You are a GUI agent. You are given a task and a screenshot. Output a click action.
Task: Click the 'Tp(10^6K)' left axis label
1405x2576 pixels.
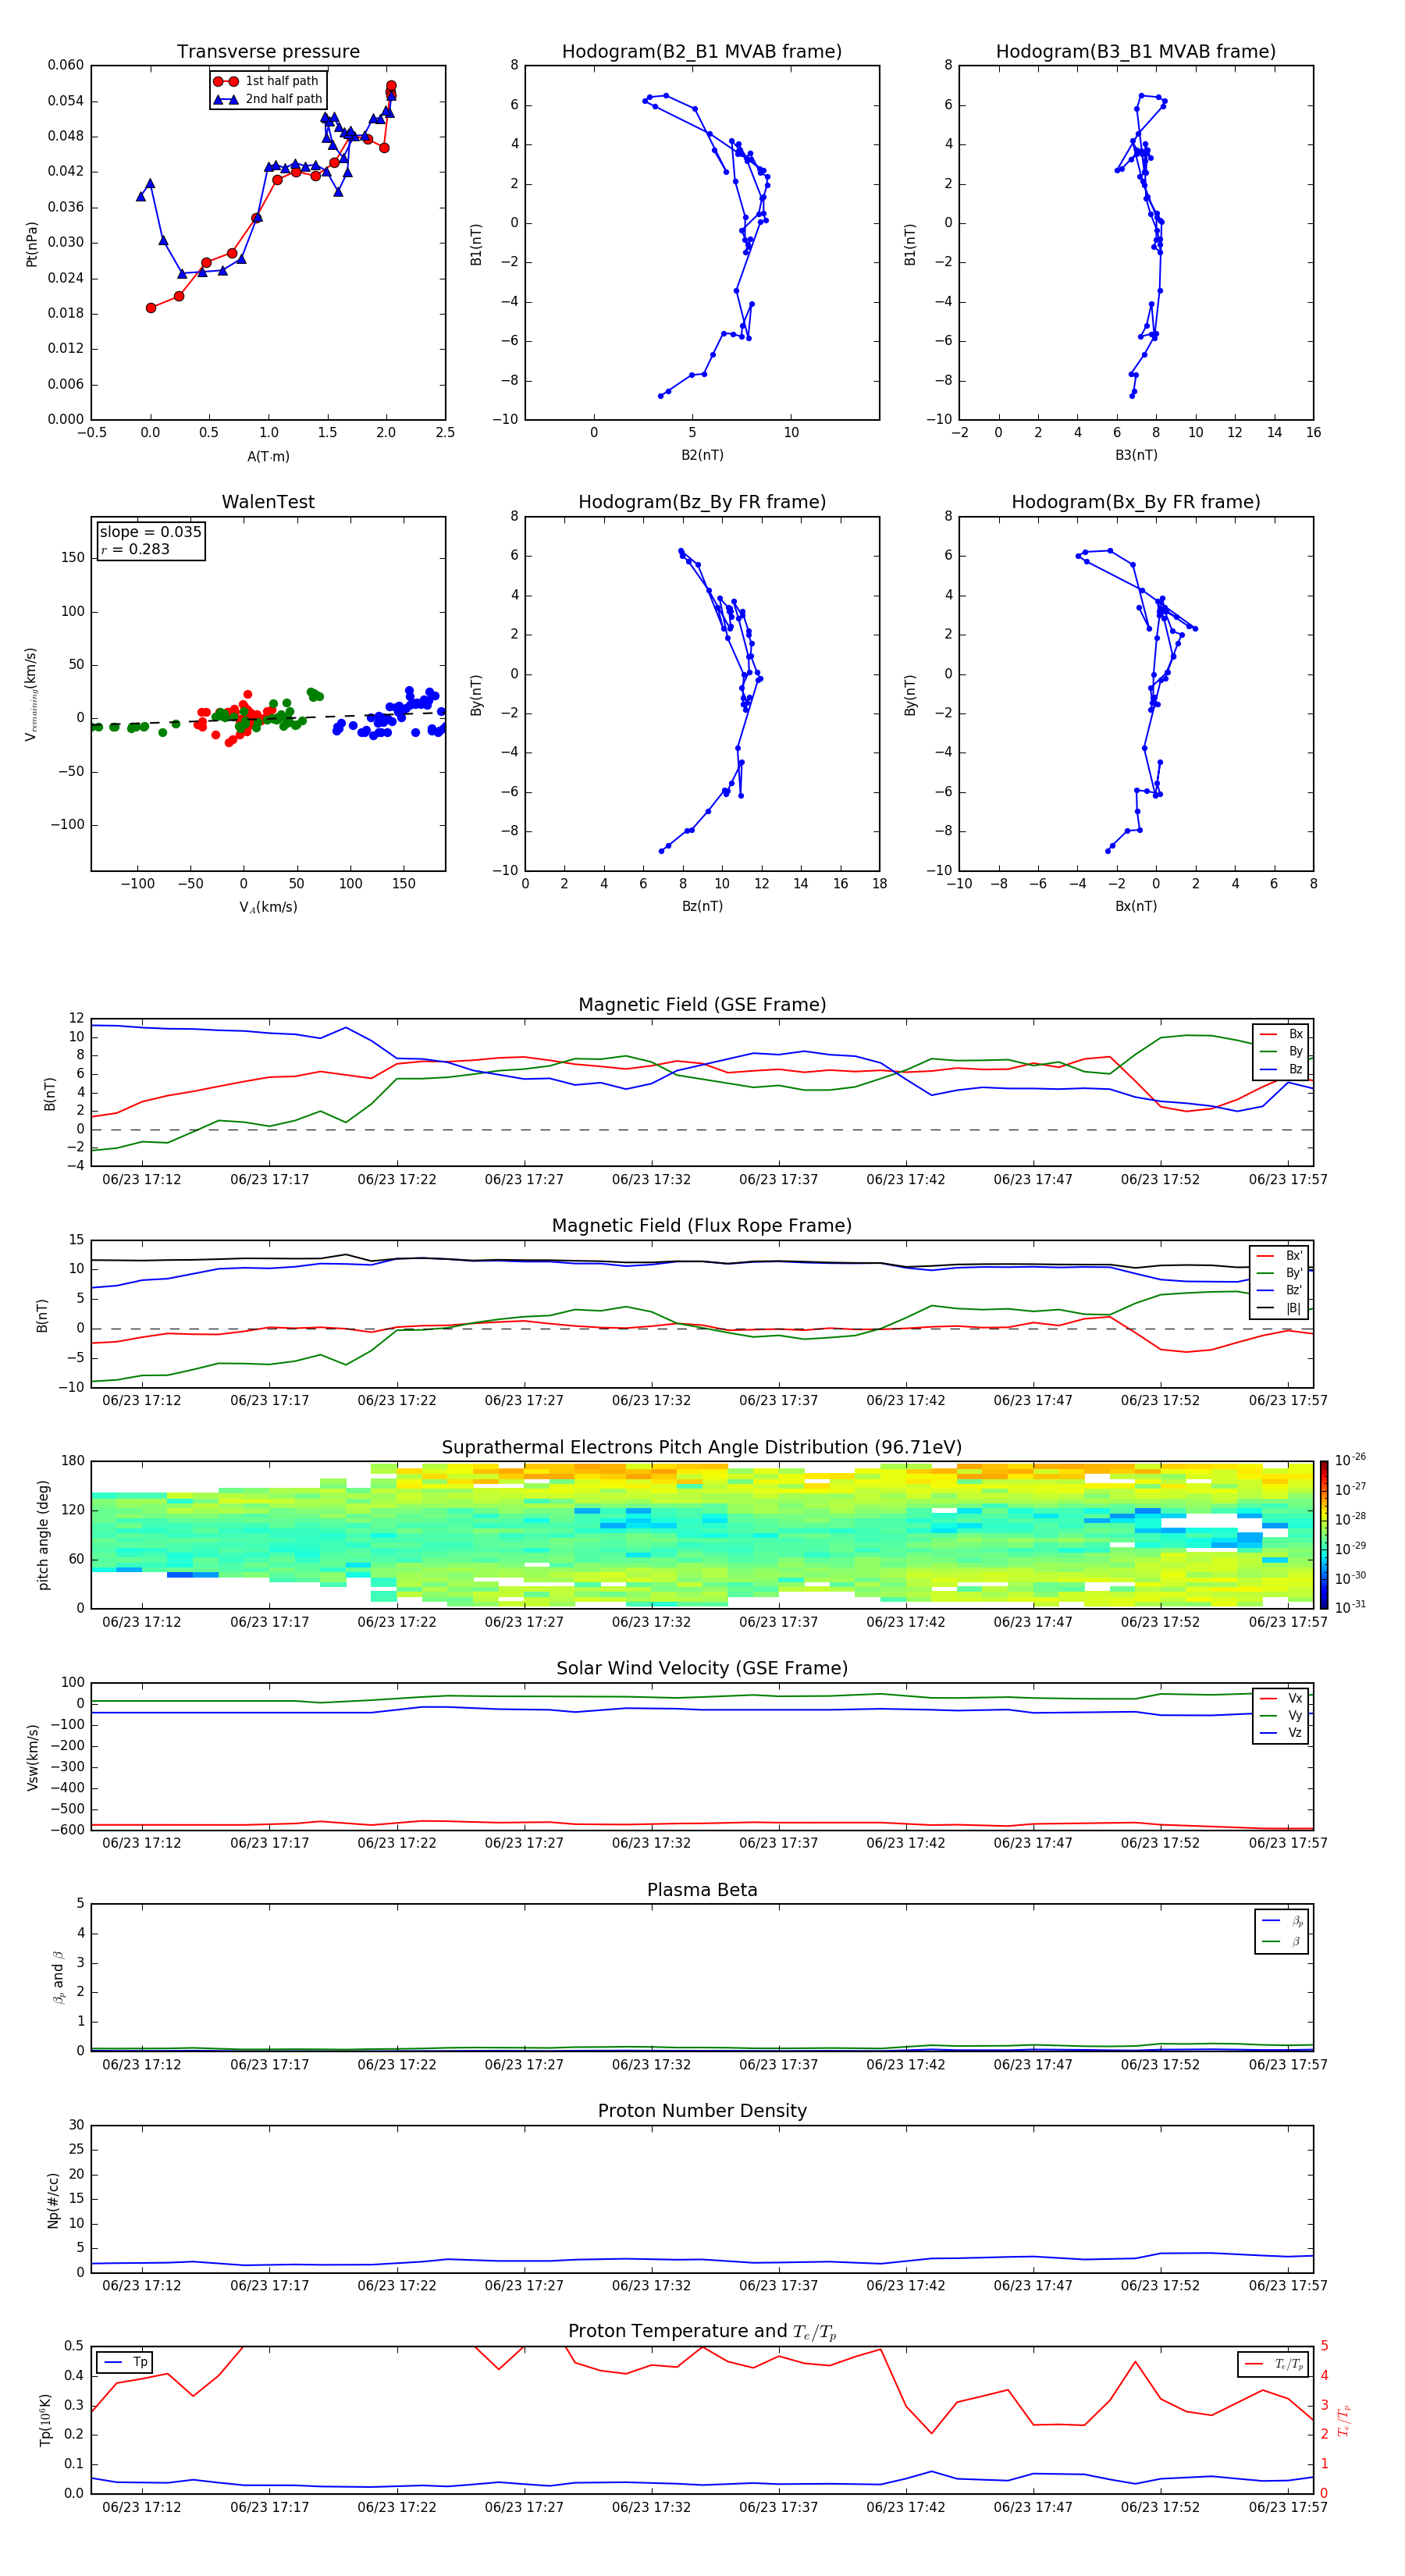pos(45,2420)
